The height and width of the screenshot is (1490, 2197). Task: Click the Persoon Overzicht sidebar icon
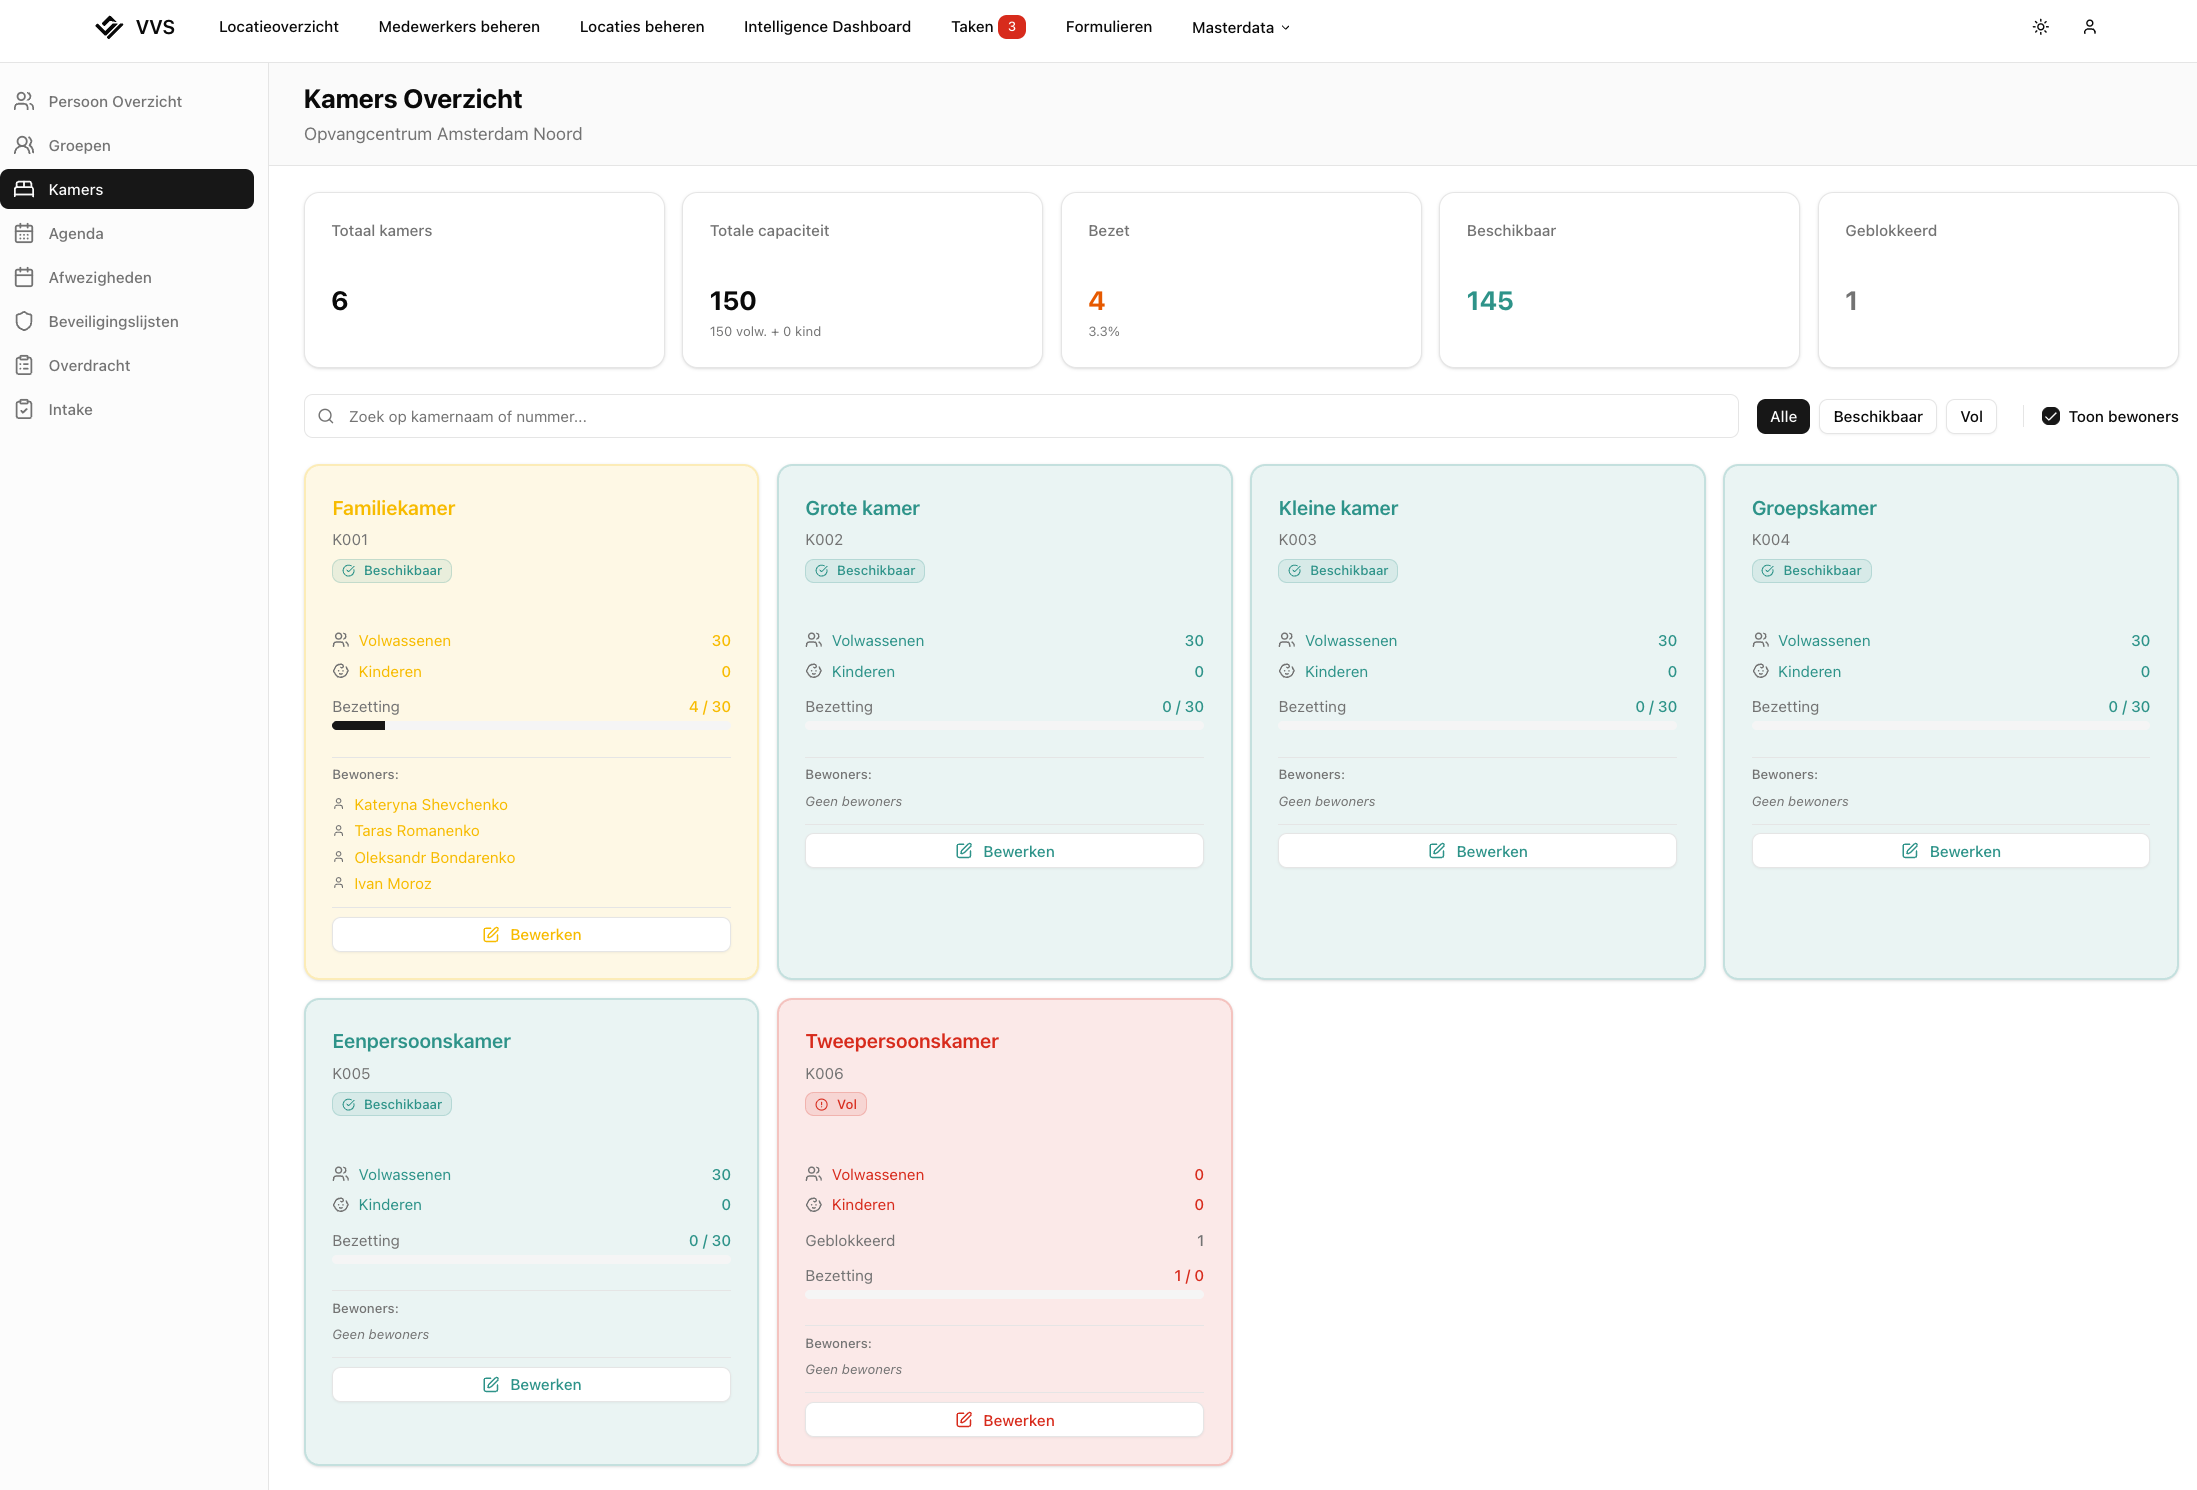(25, 101)
